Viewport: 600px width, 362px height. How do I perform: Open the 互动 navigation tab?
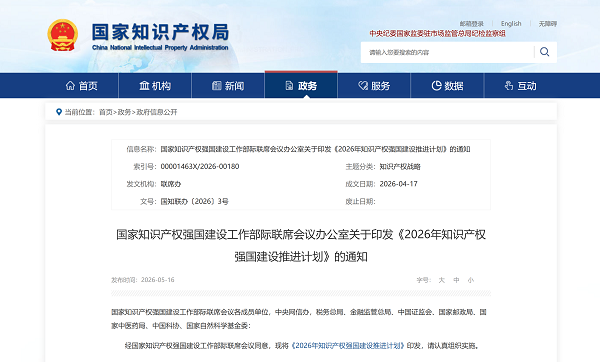tap(520, 85)
